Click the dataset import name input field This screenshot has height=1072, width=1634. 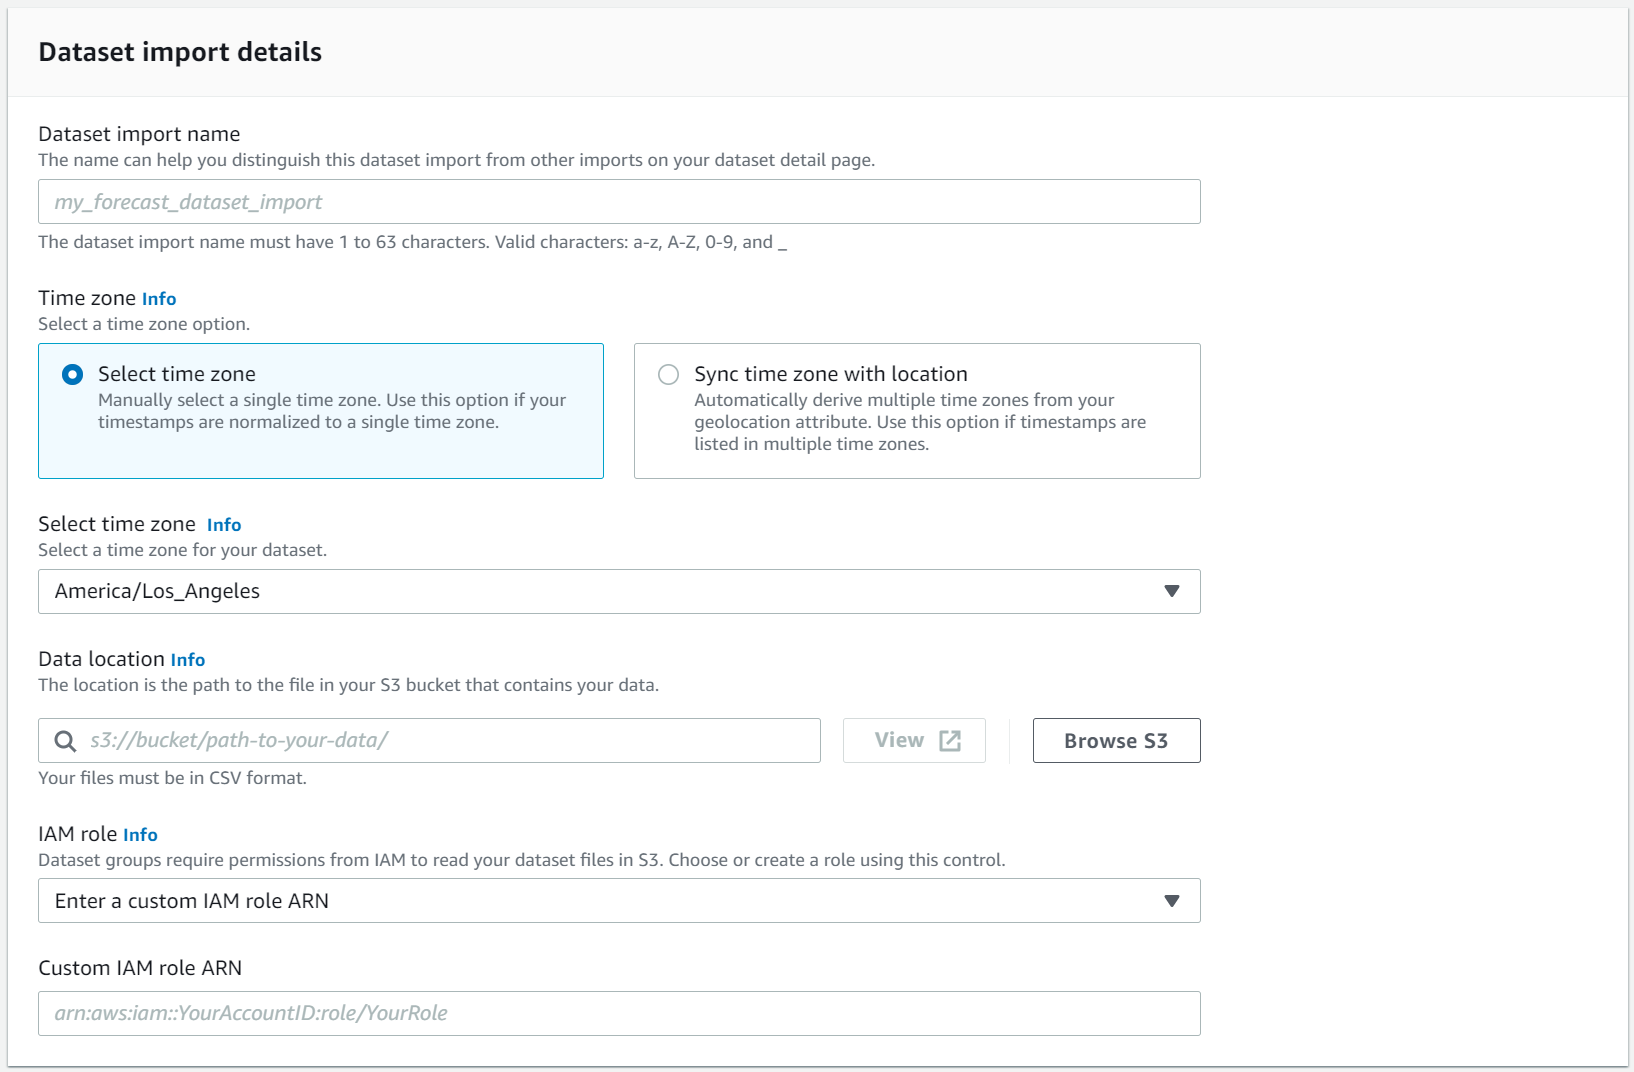click(x=618, y=201)
